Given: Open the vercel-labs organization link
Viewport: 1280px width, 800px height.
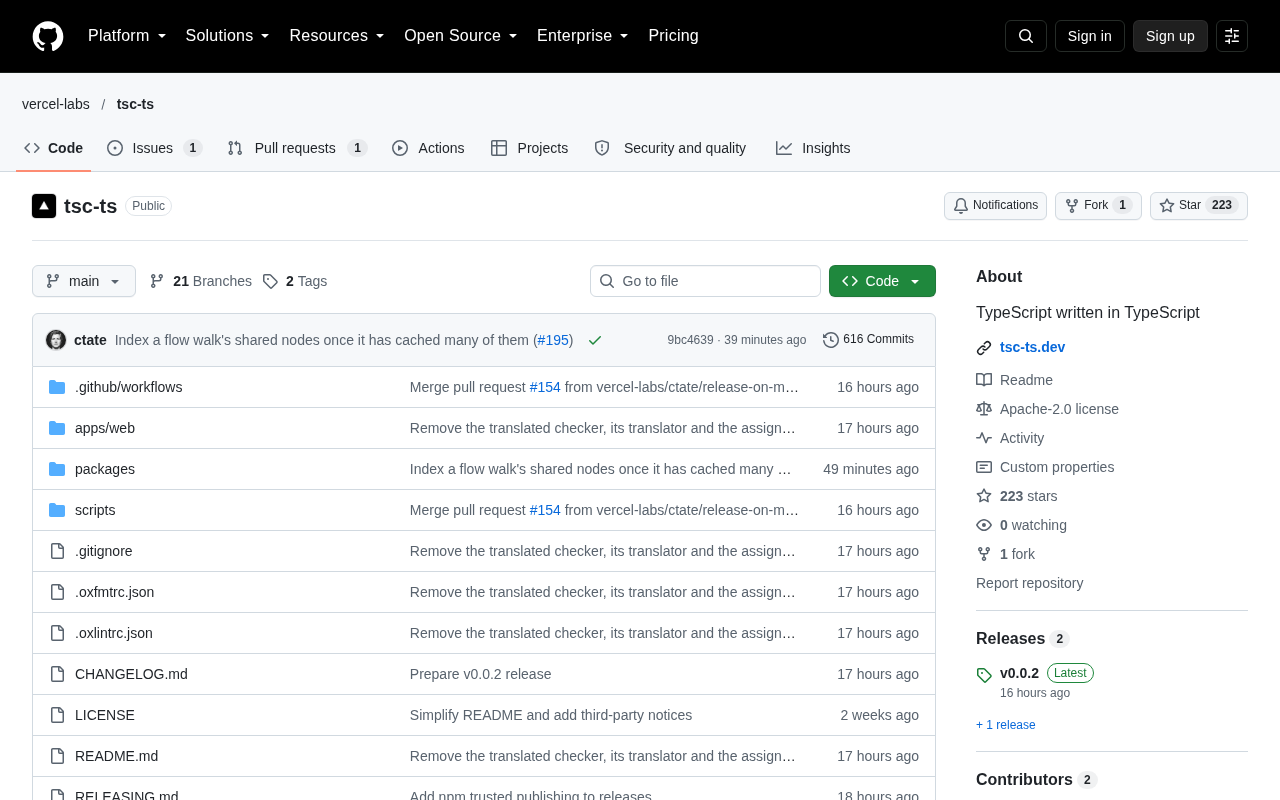Looking at the screenshot, I should 56,104.
